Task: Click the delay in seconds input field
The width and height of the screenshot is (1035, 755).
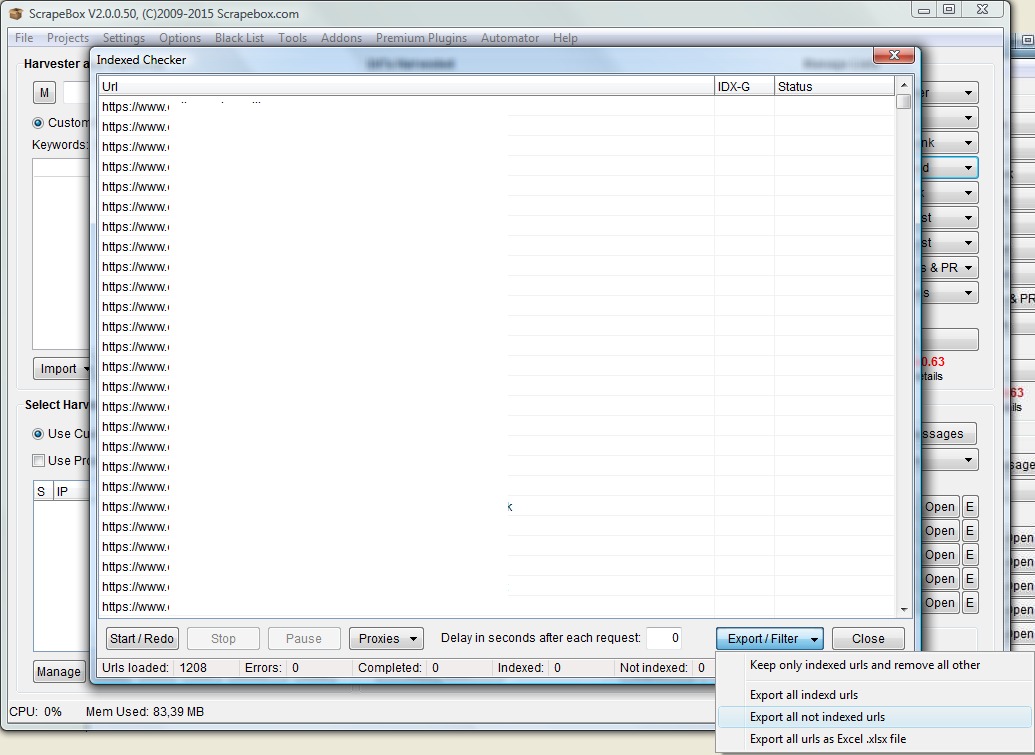Action: (x=664, y=638)
